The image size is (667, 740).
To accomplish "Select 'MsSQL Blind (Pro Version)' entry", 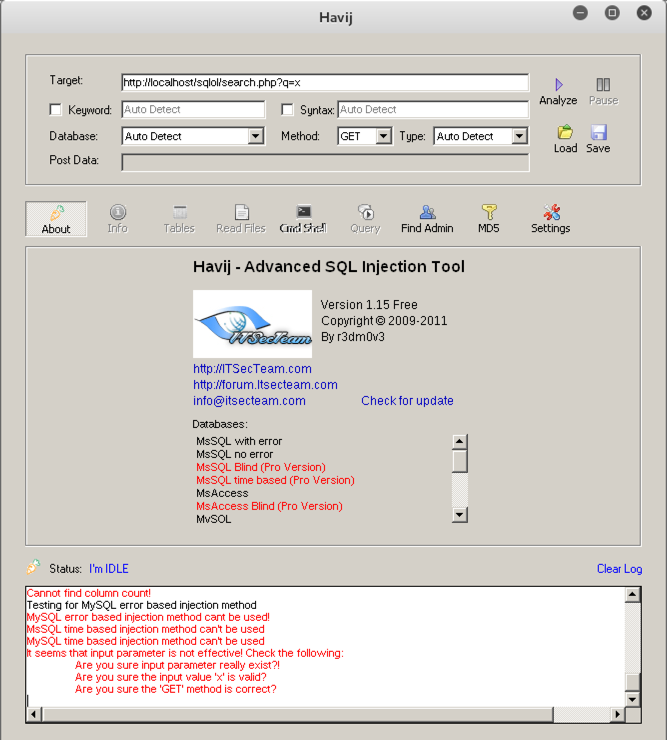I will coord(261,467).
